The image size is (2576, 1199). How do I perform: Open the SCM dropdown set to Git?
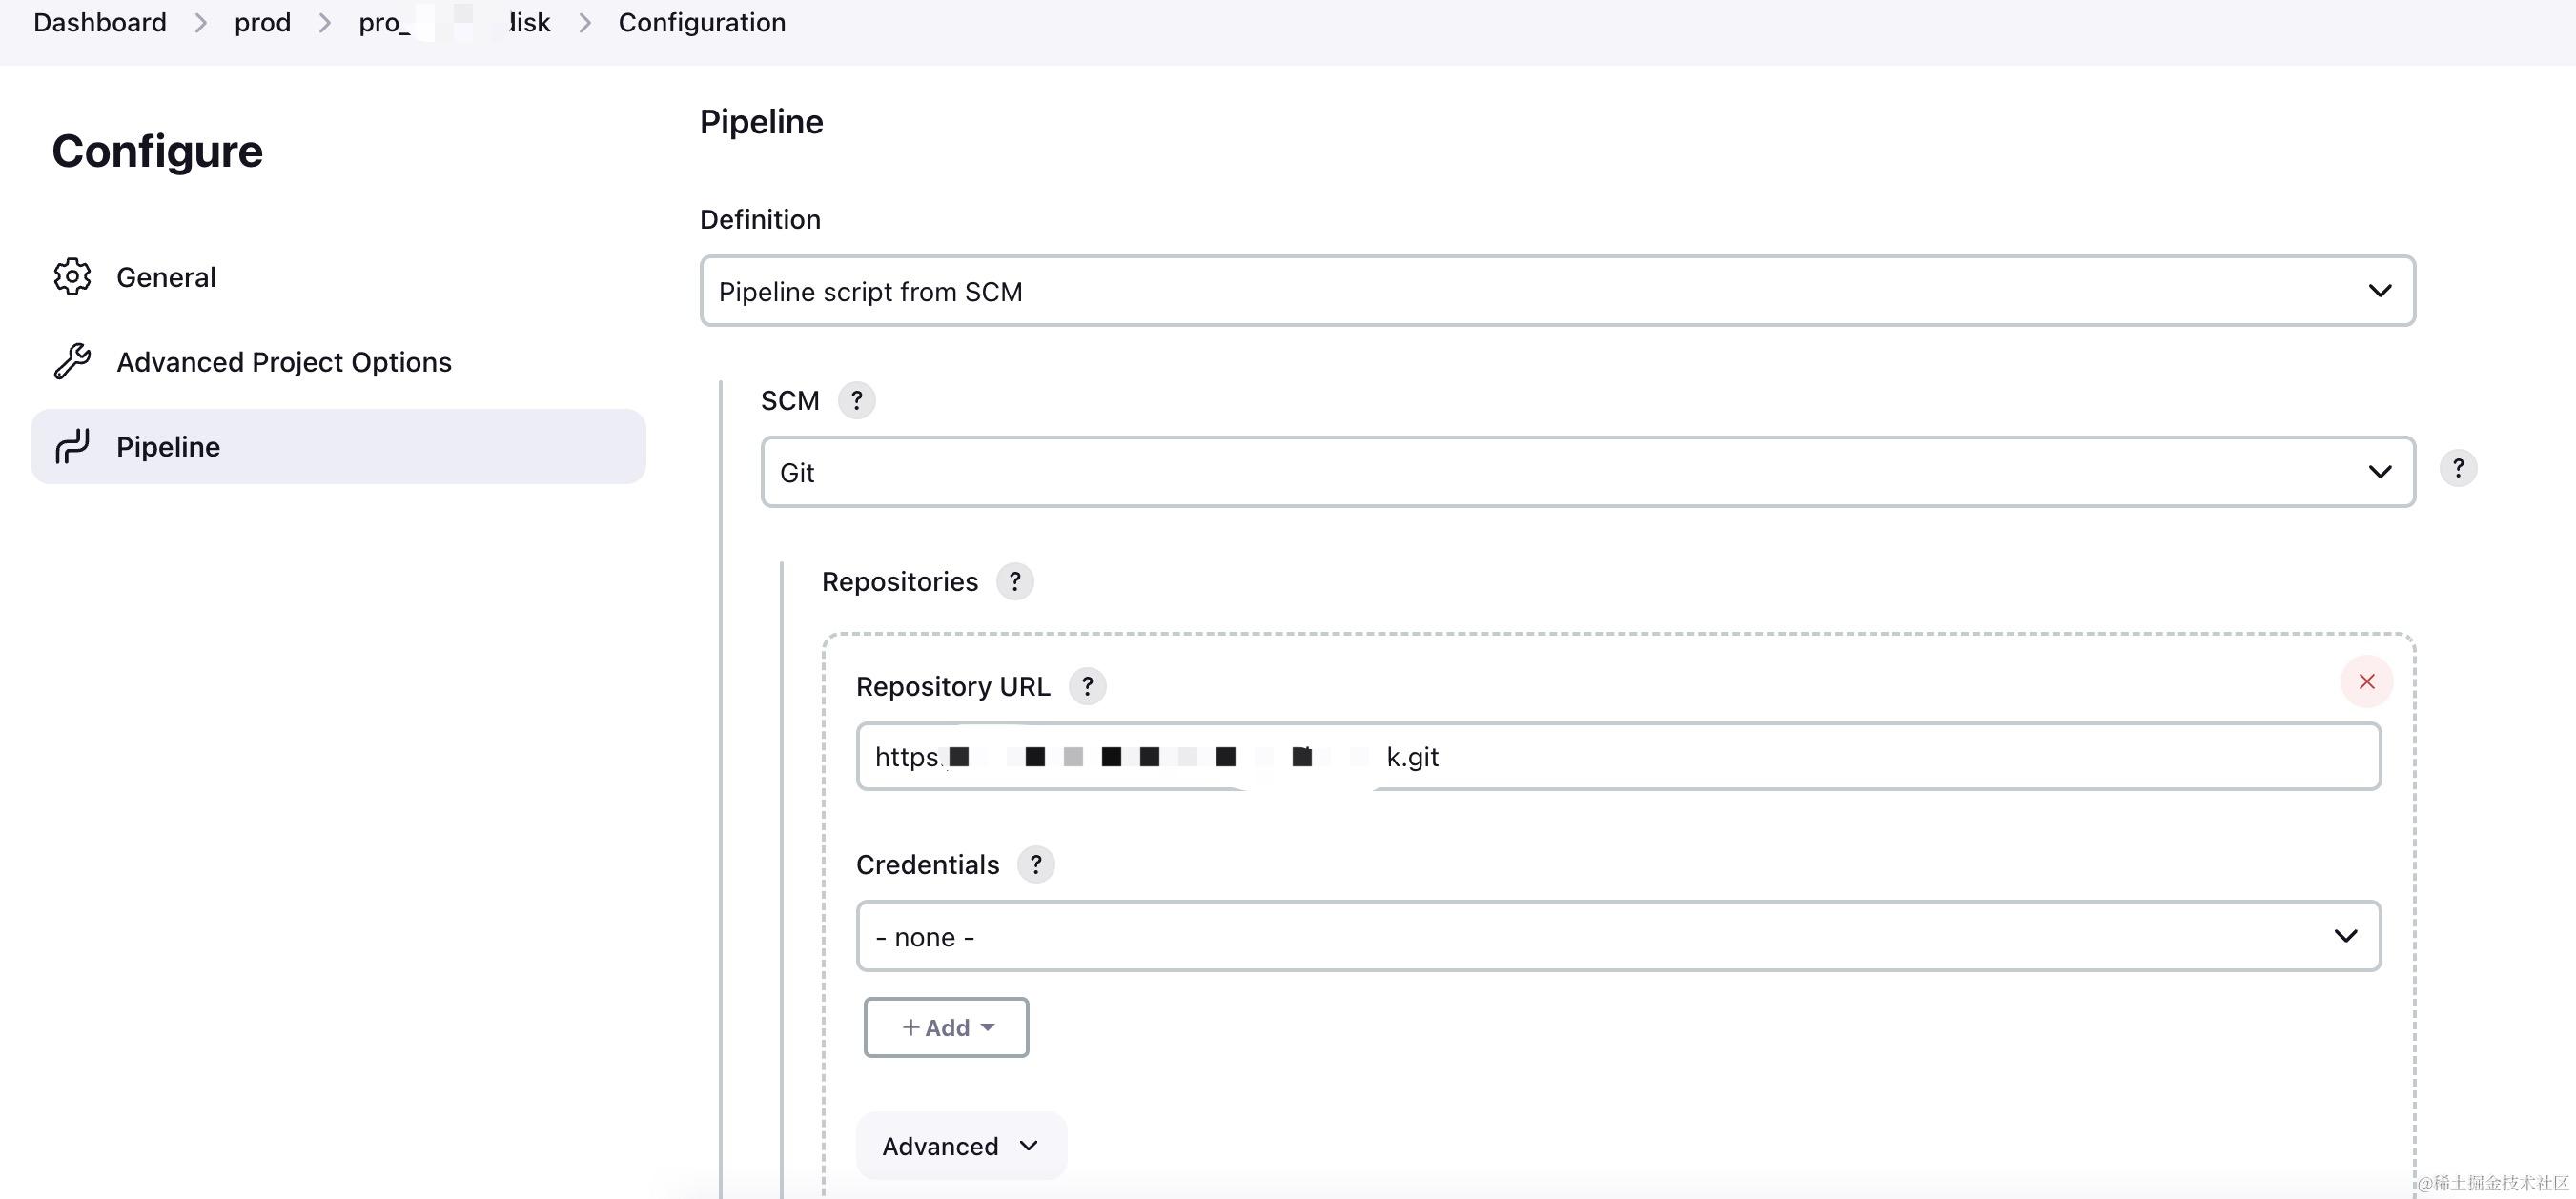point(1588,472)
